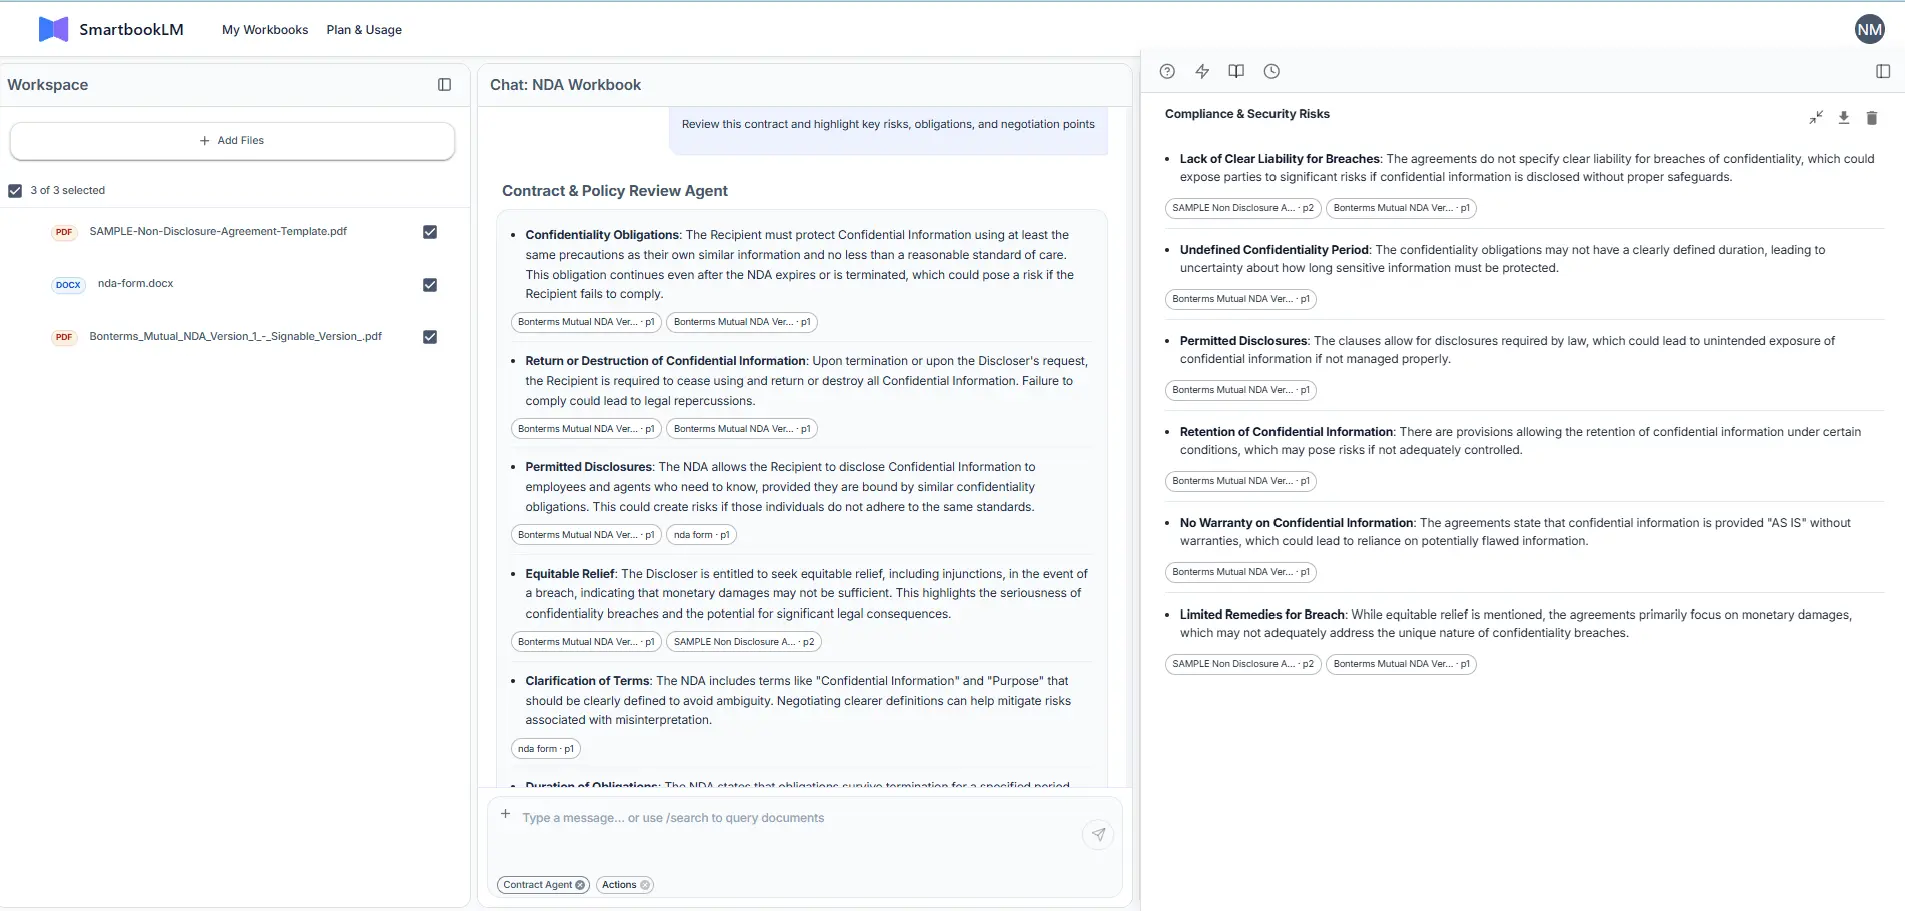Open second citation under Return or Destruction

(742, 429)
